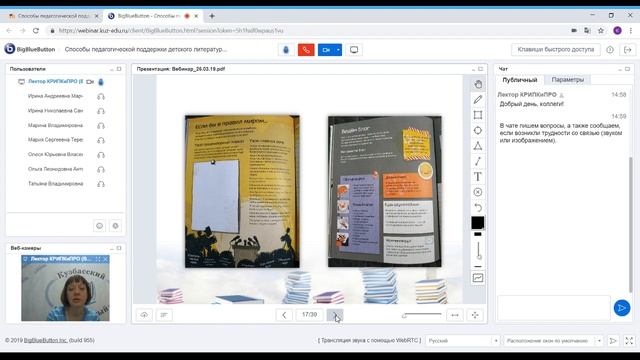Screen dimensions: 640x360
Task: Select user Ирина Андреевна in list
Action: tap(56, 96)
